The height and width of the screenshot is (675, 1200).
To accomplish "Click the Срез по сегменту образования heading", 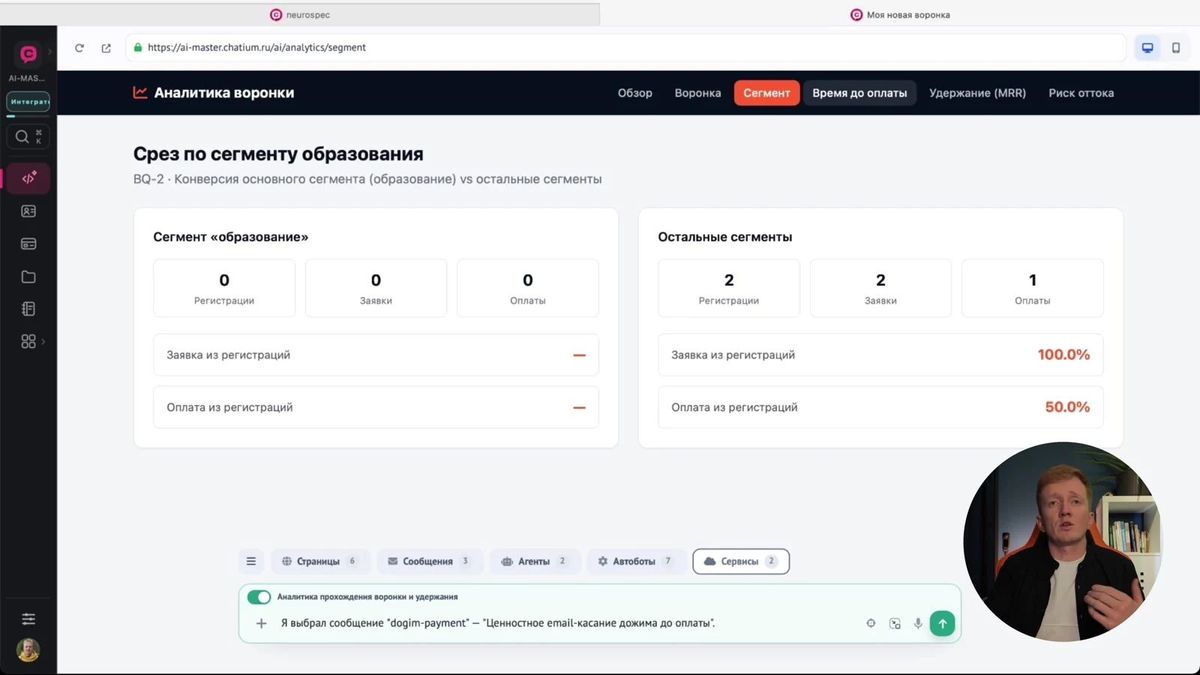I will click(x=278, y=154).
